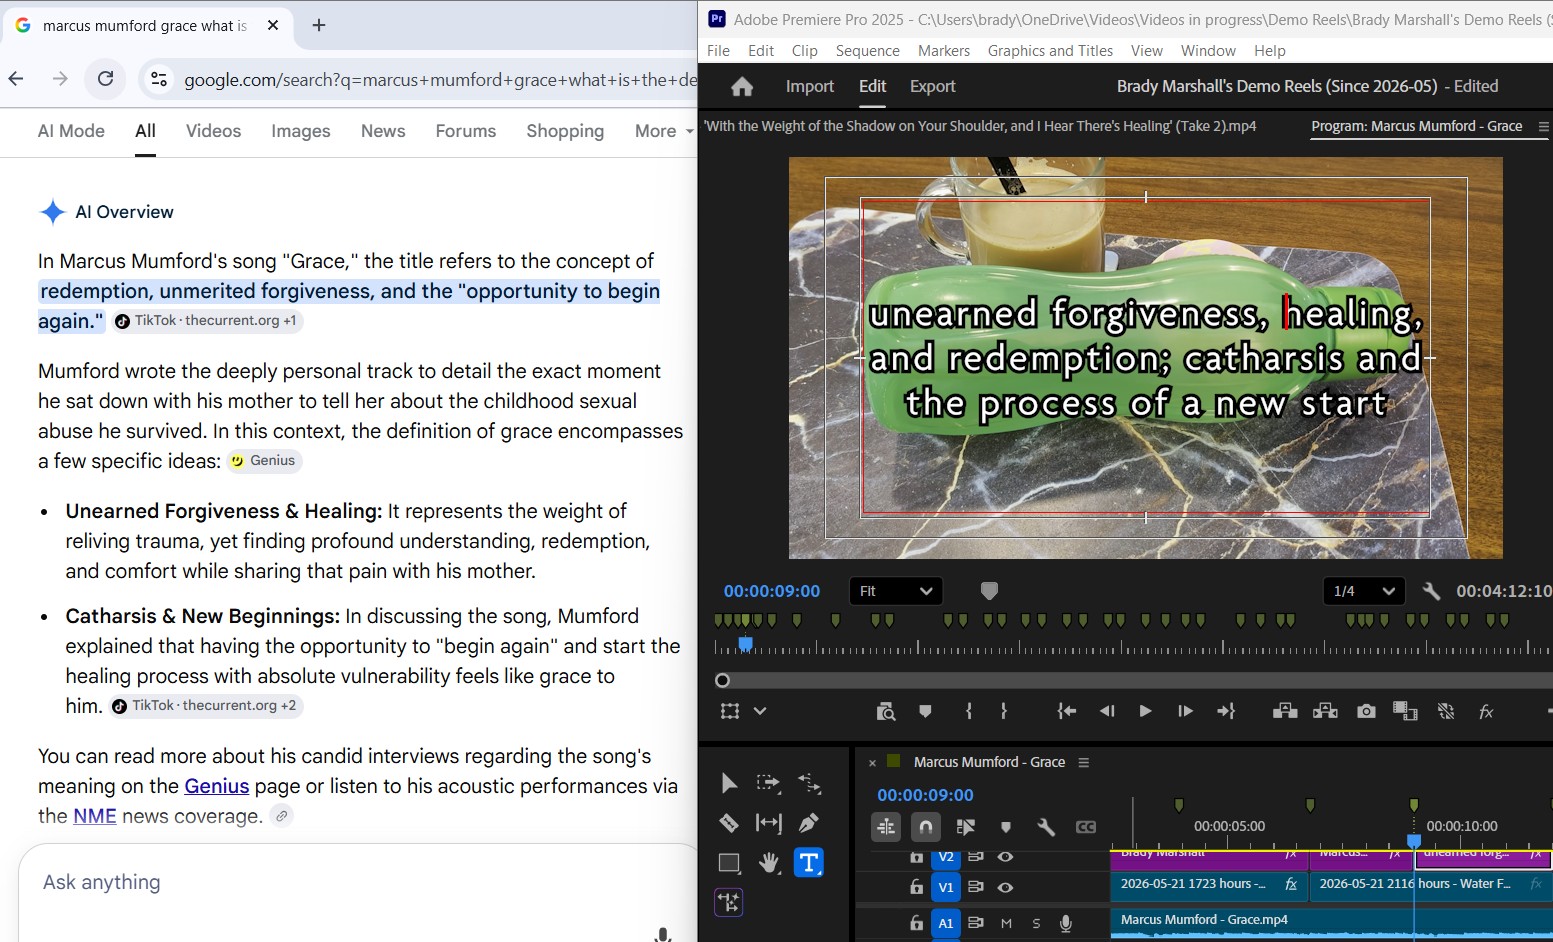The height and width of the screenshot is (942, 1553).
Task: Switch to the Export workspace tab
Action: point(932,87)
